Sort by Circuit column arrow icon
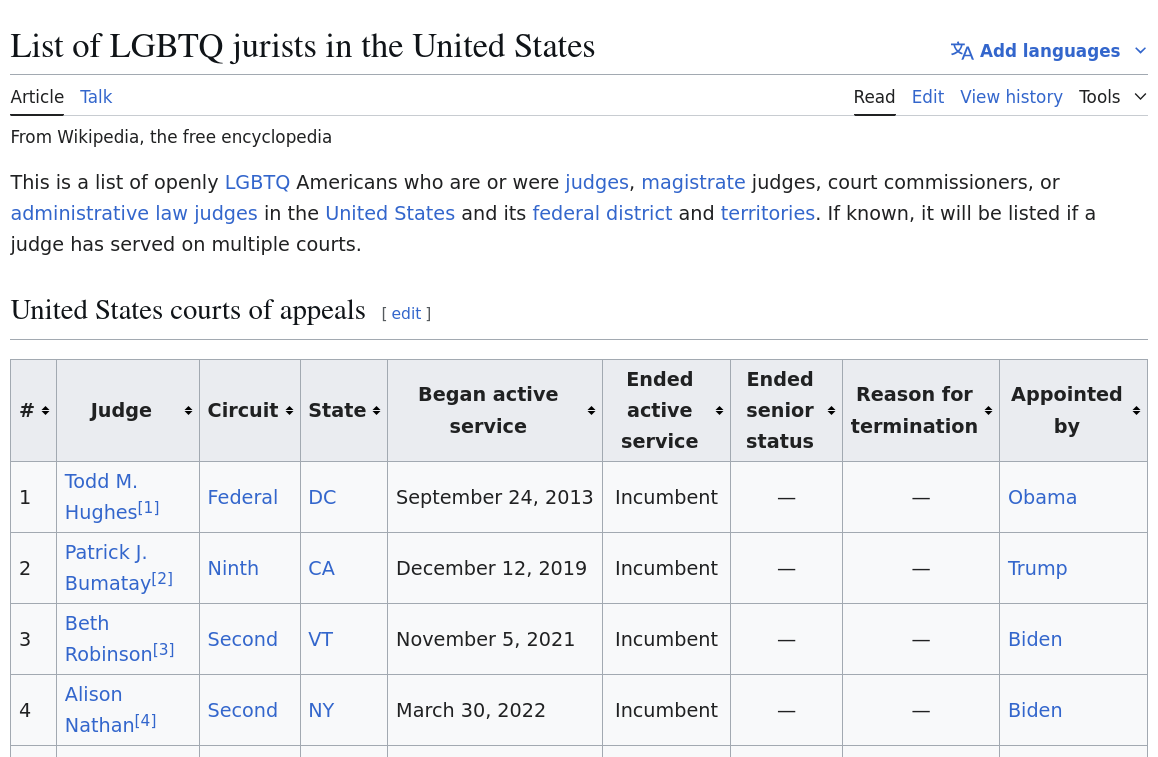Image resolution: width=1158 pixels, height=757 pixels. click(290, 411)
